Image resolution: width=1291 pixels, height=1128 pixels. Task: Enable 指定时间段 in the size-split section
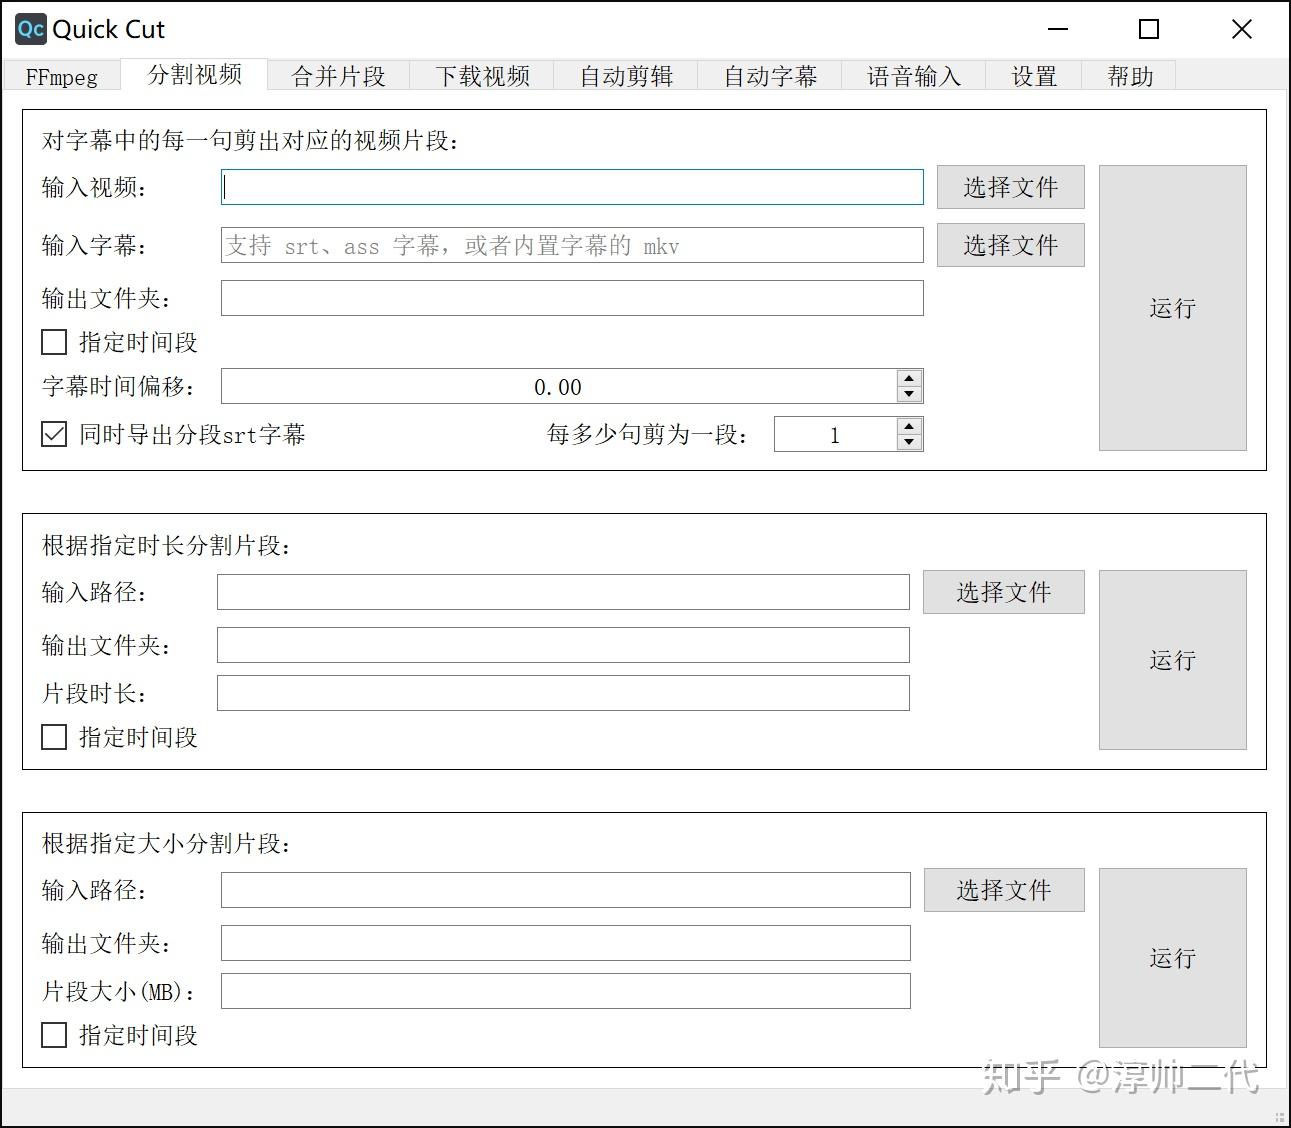[53, 1035]
